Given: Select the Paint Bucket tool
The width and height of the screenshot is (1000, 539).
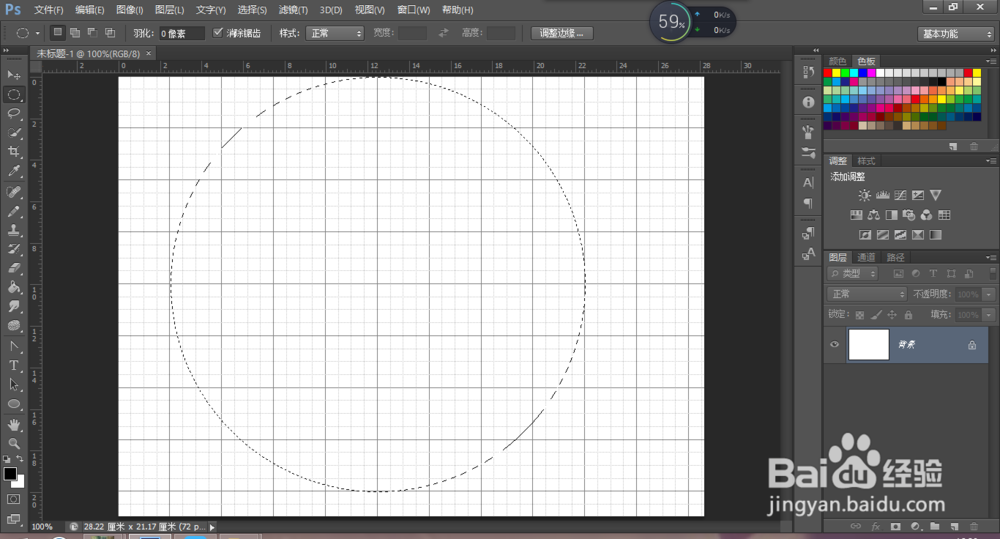Looking at the screenshot, I should coord(13,288).
